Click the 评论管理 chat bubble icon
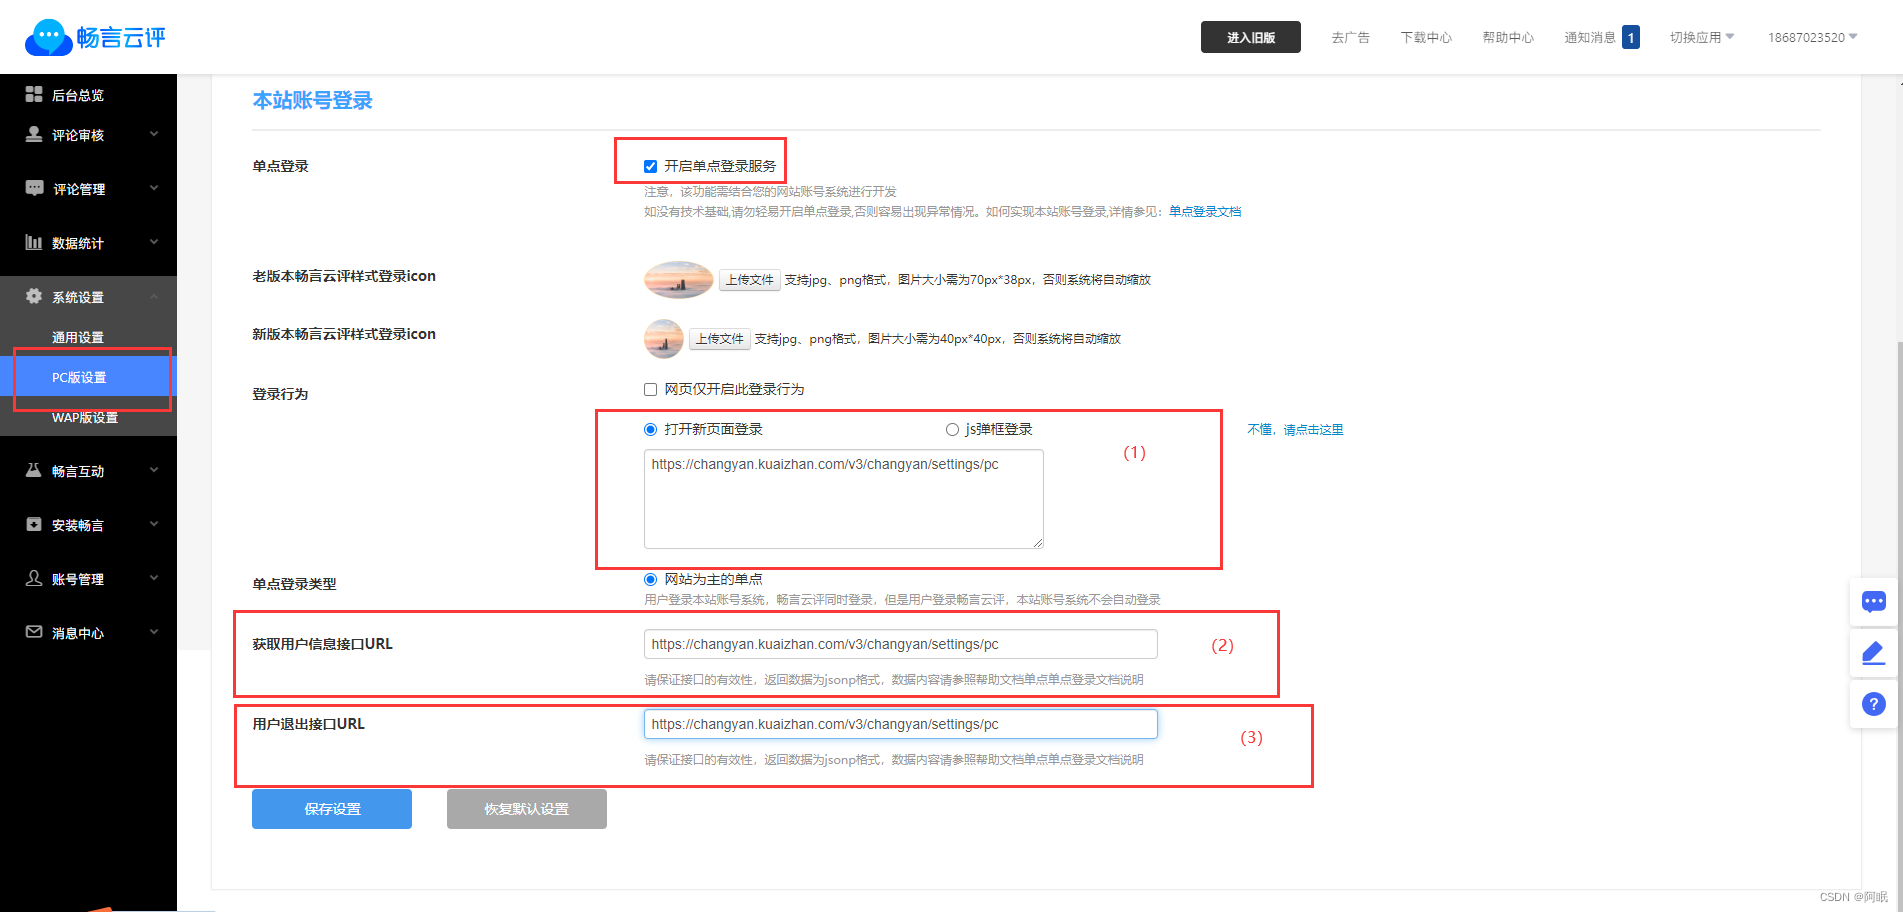Image resolution: width=1903 pixels, height=912 pixels. point(34,188)
